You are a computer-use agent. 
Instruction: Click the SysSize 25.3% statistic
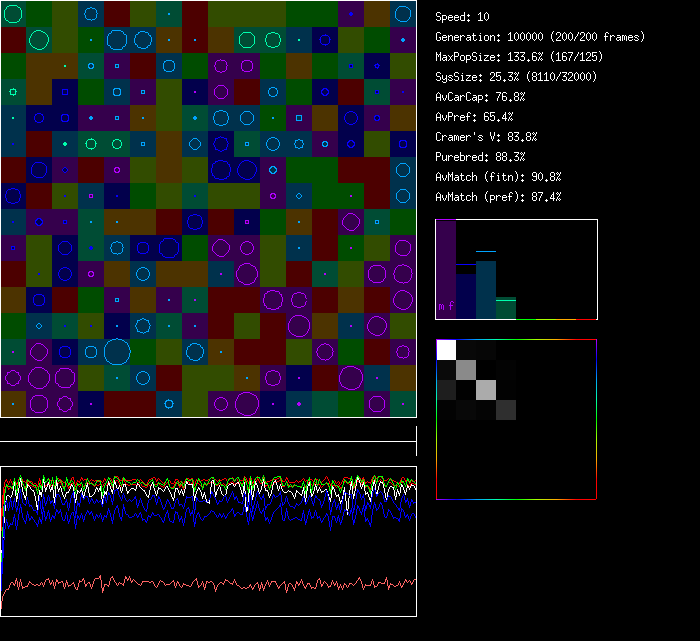(515, 77)
